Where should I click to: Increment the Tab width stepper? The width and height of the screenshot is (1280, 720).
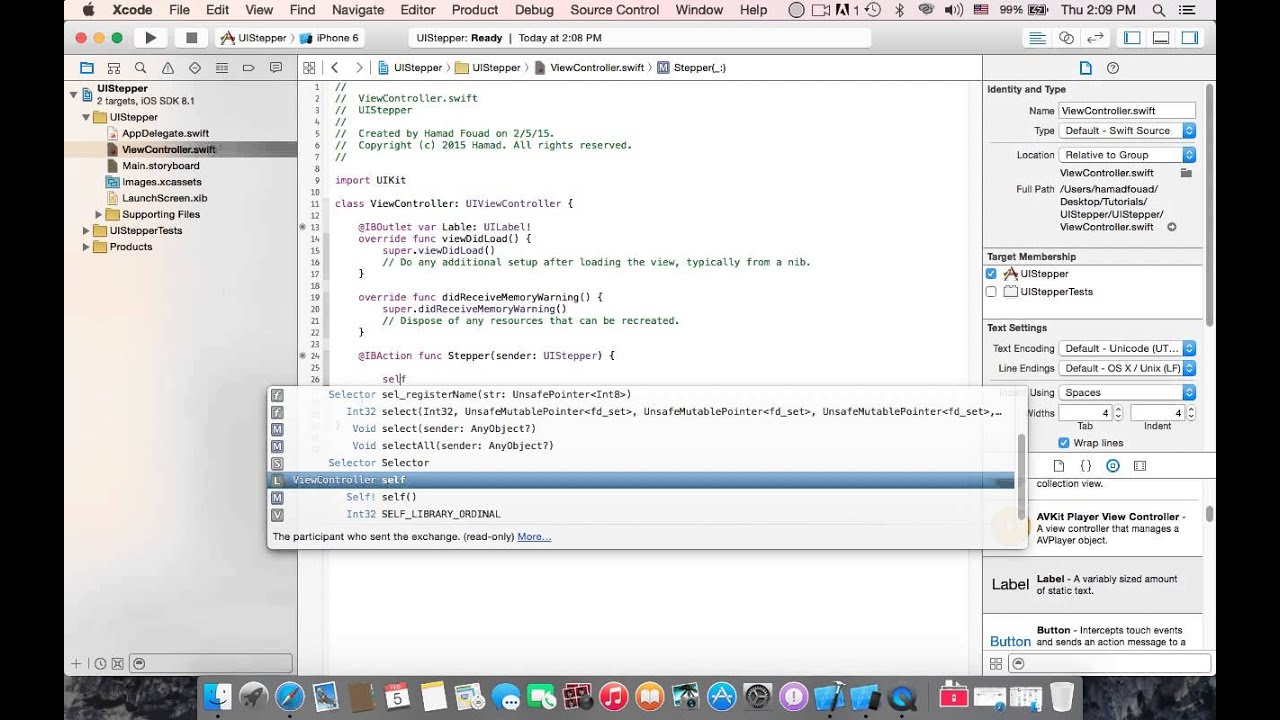tap(1118, 409)
